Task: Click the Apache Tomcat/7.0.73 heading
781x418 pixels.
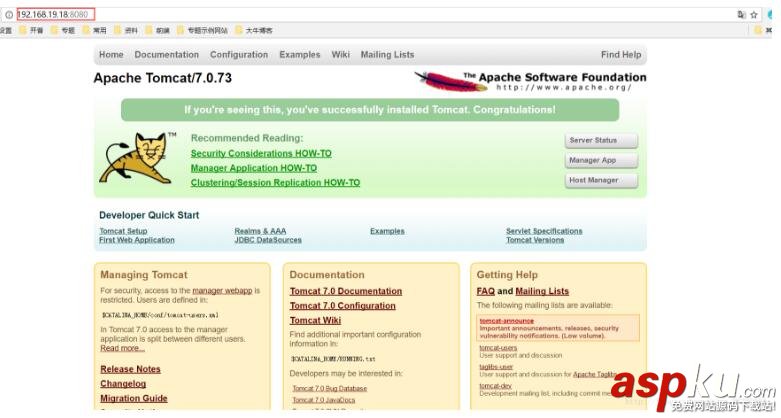Action: (162, 78)
